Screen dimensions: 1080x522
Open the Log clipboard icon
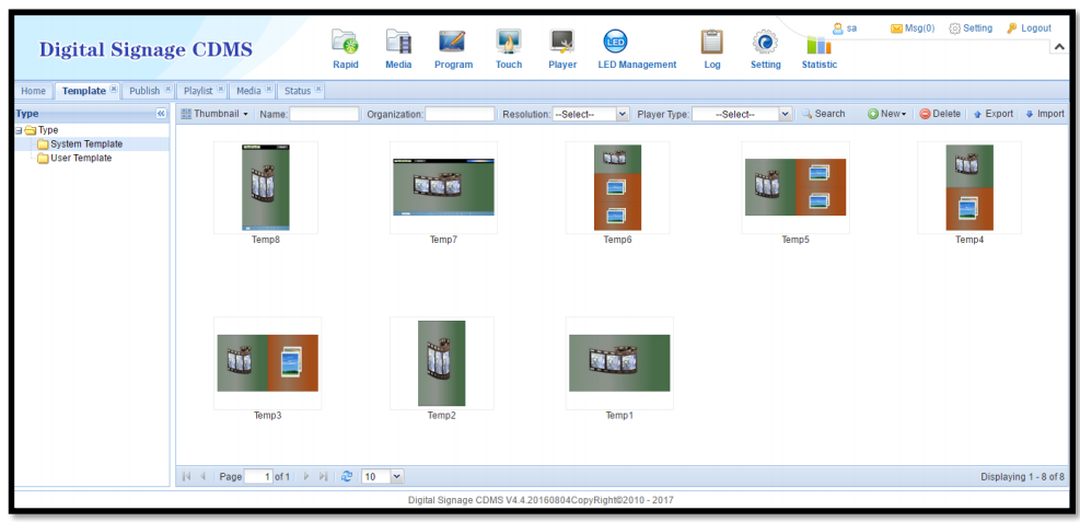(x=711, y=42)
